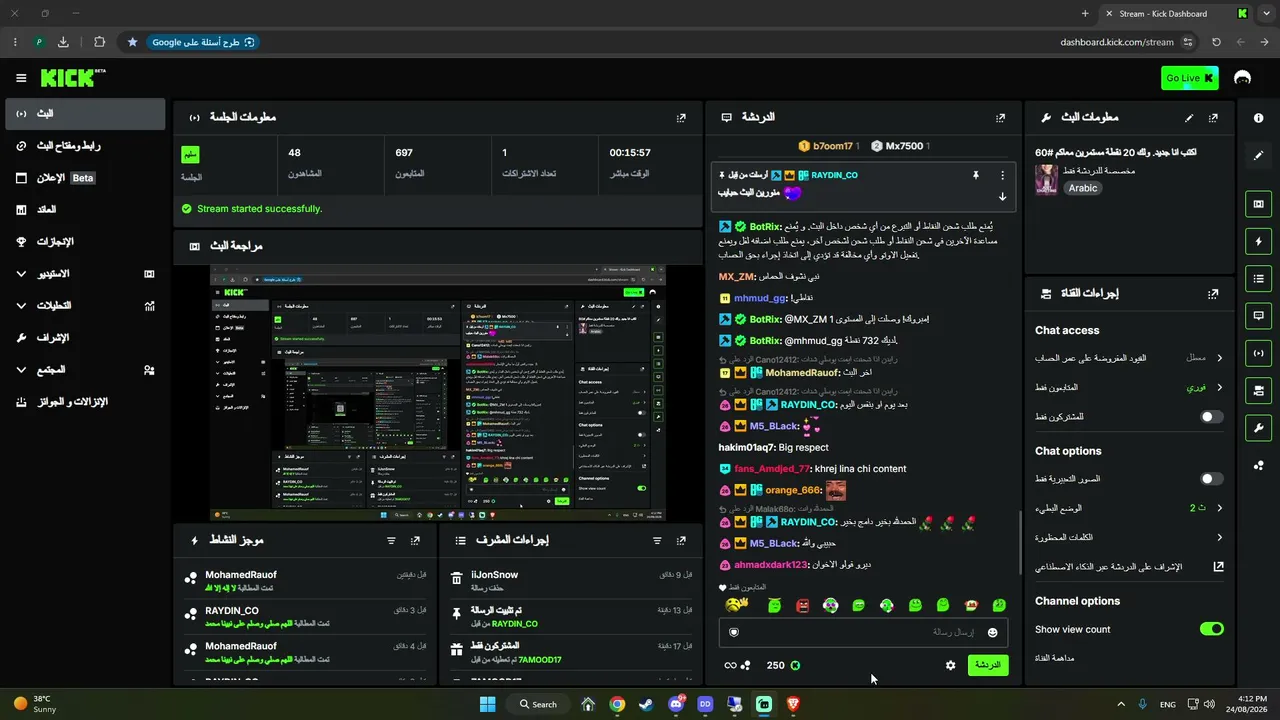
Task: Select the Stream item in left sidebar
Action: click(84, 114)
